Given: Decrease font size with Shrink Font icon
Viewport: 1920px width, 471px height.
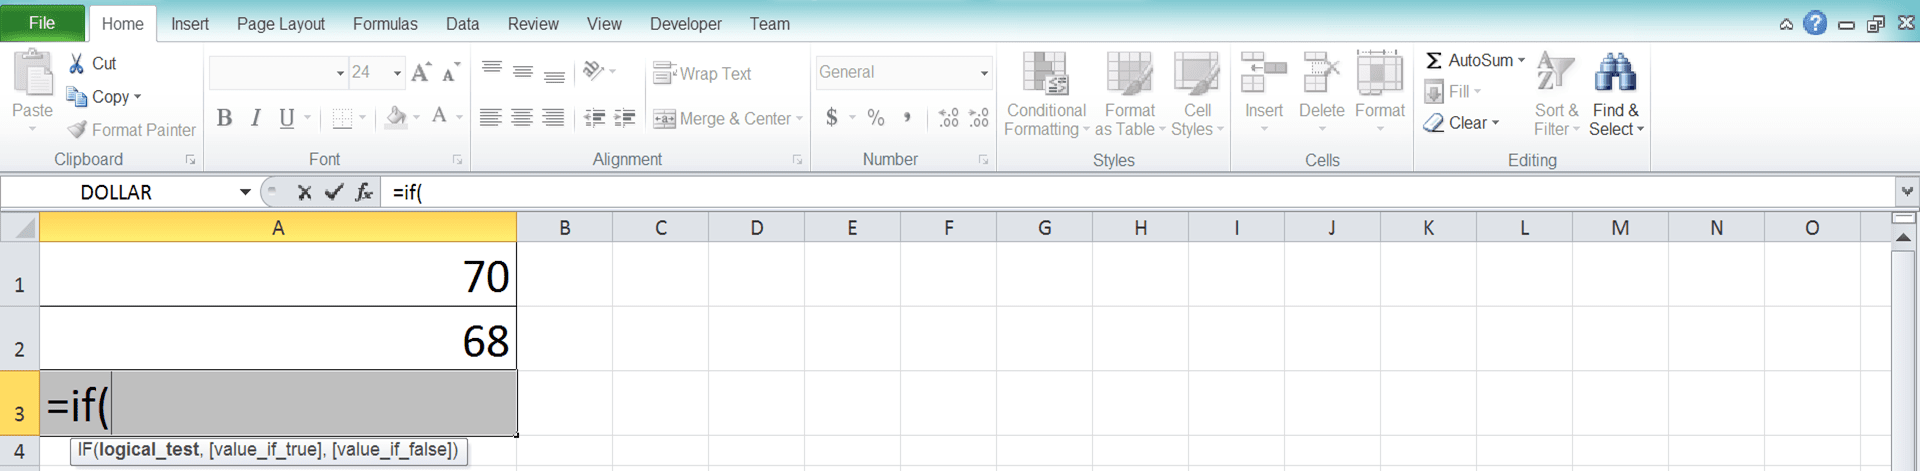Looking at the screenshot, I should [x=451, y=72].
